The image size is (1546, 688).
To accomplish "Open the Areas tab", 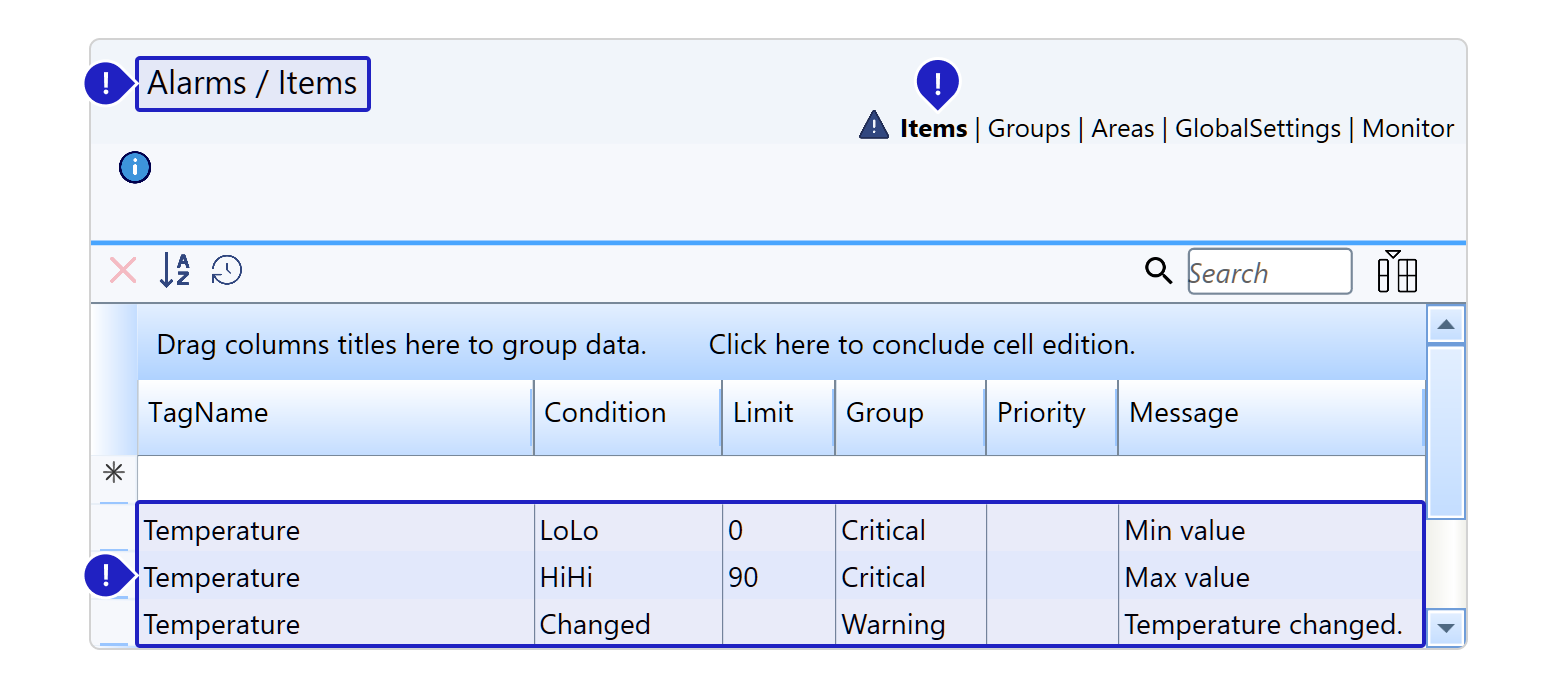I will 1122,129.
